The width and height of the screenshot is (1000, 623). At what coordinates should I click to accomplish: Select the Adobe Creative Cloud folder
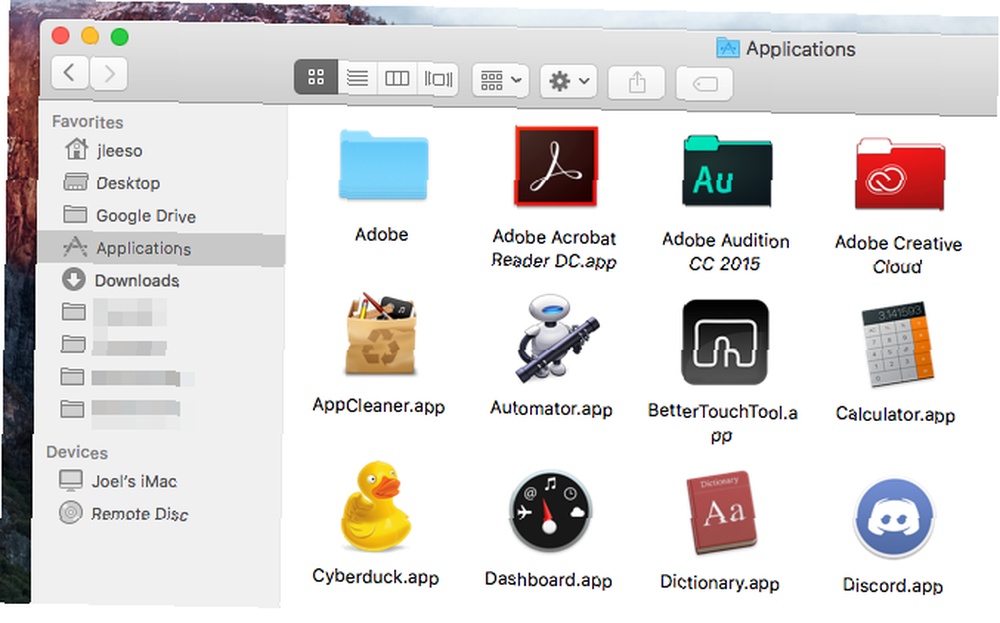click(899, 173)
